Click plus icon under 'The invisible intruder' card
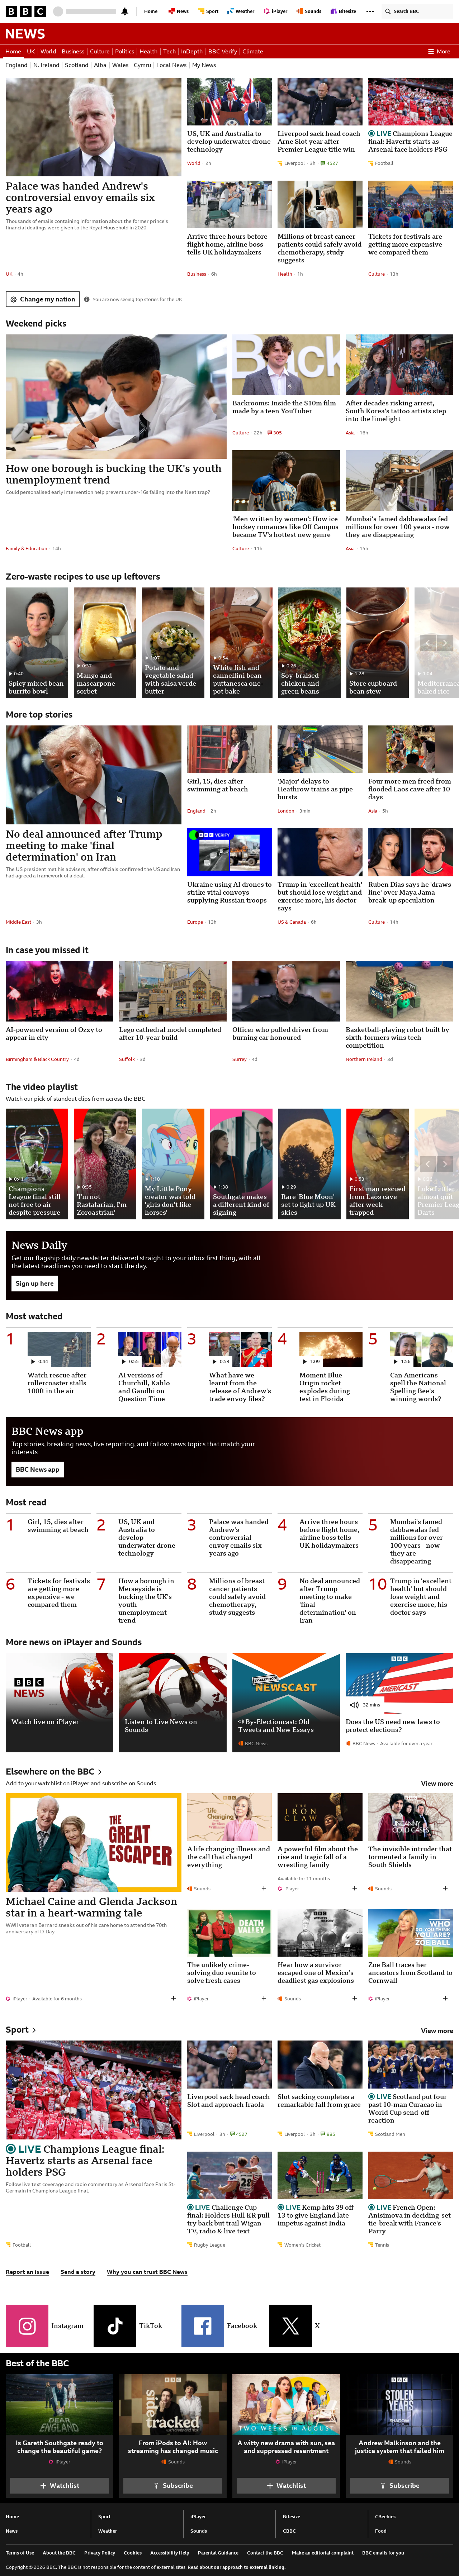Screen dimensions: 459x2576 [445, 1888]
